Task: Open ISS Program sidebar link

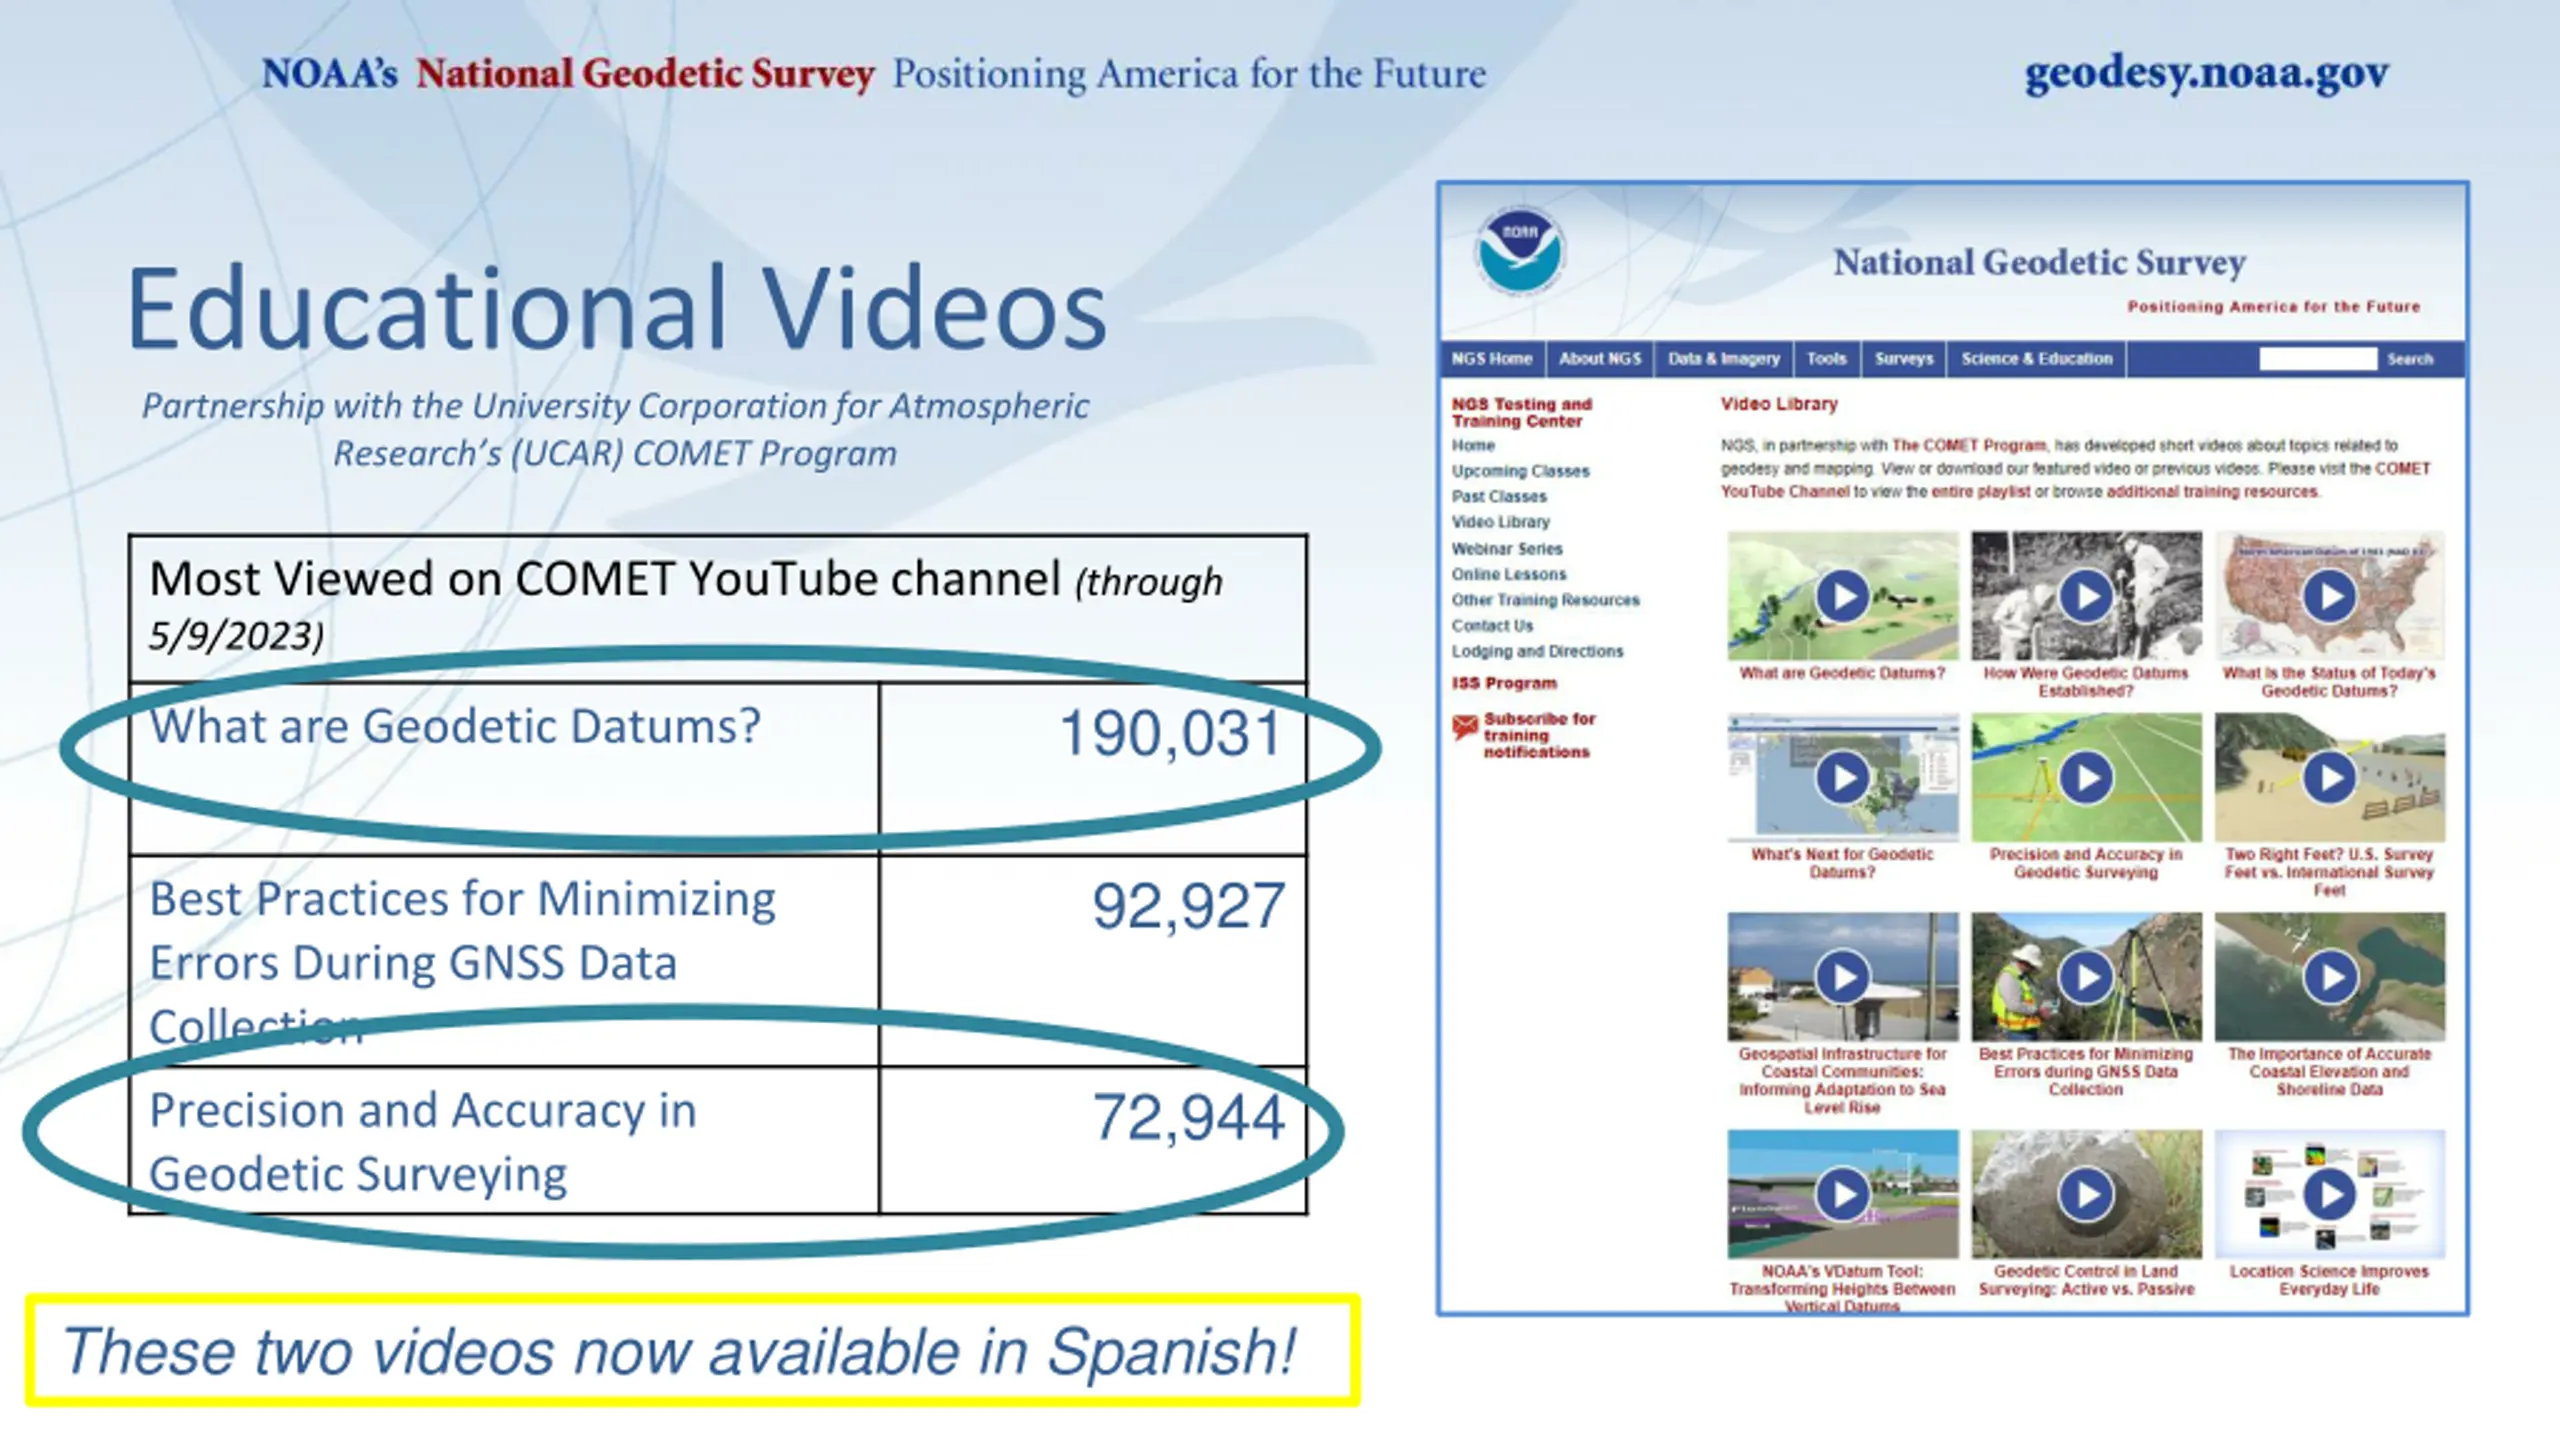Action: tap(1504, 683)
